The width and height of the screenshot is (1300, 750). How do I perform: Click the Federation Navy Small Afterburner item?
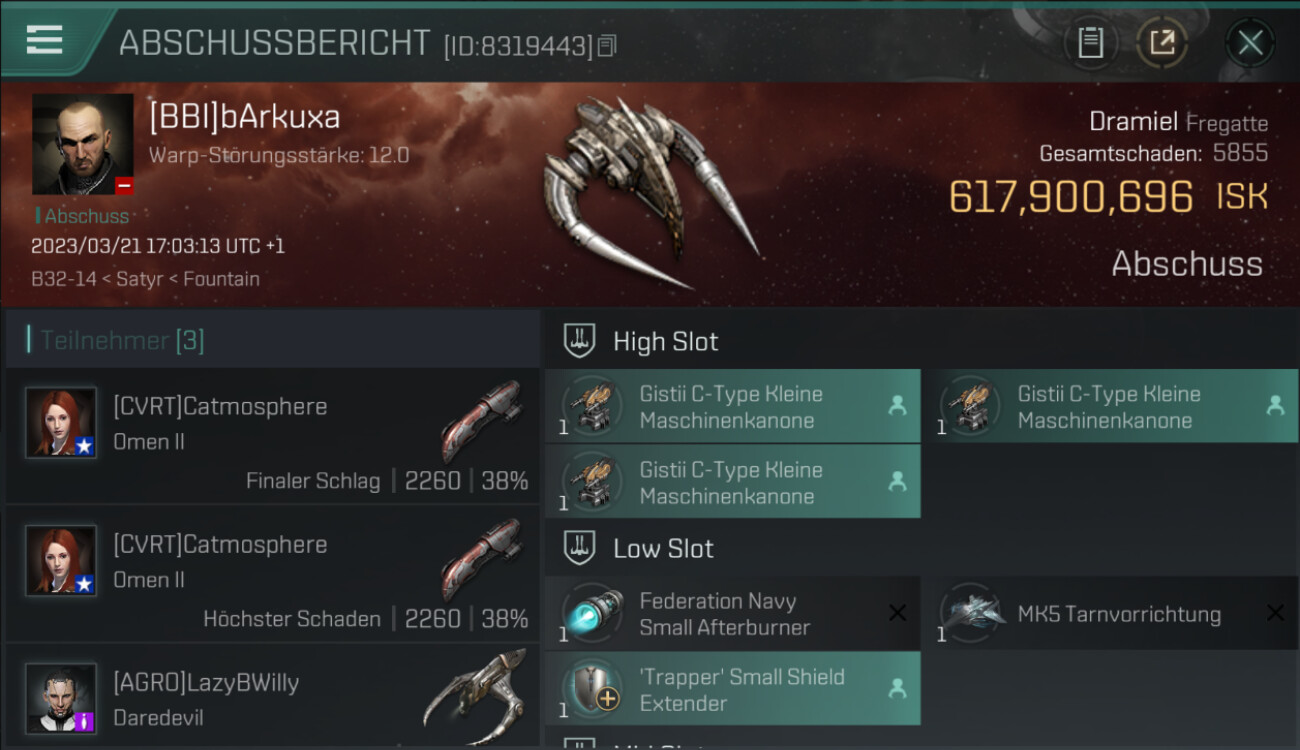[x=733, y=613]
